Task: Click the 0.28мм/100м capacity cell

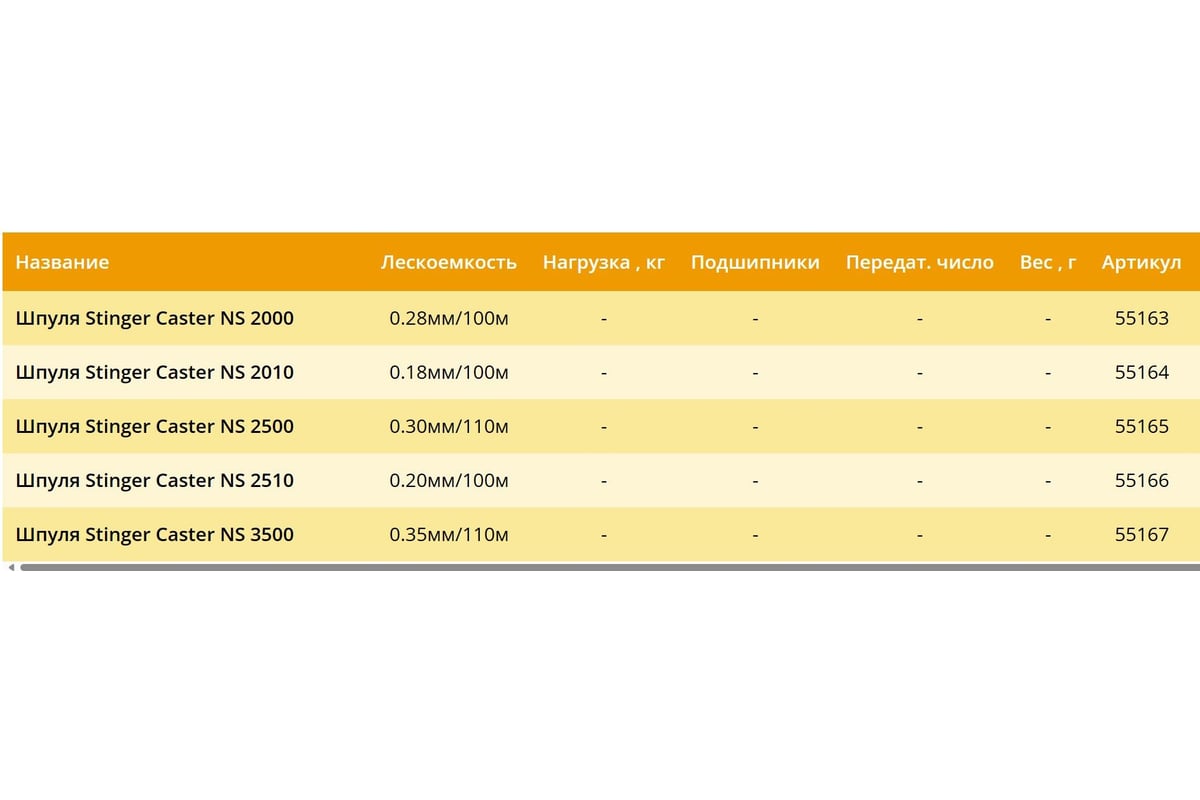Action: coord(449,319)
